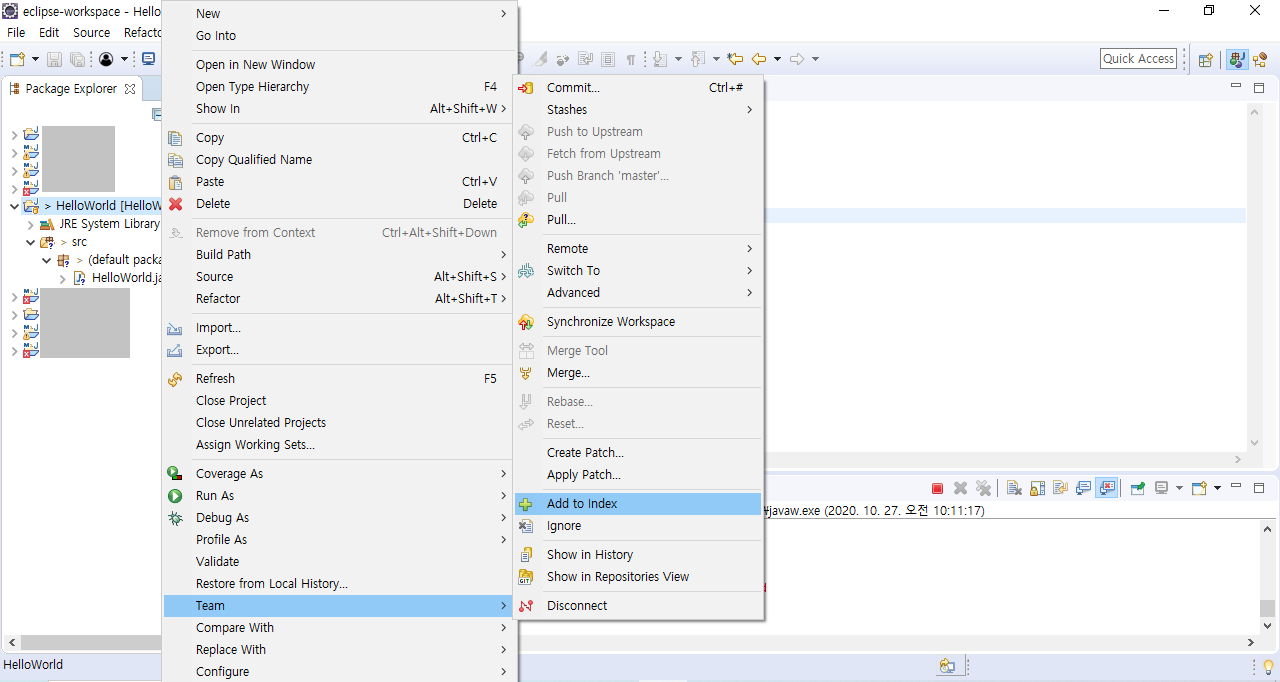Click the Disconnect icon in Team submenu
The width and height of the screenshot is (1280, 682).
(x=526, y=606)
